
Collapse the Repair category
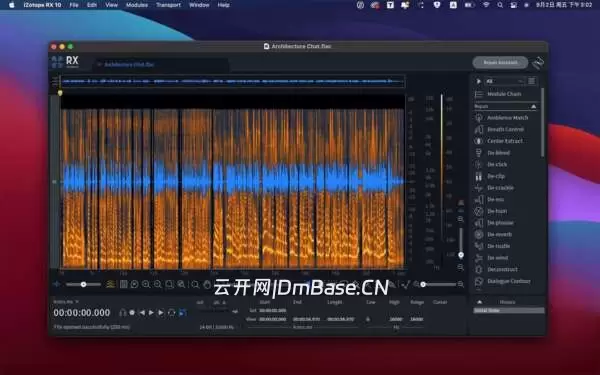tap(533, 106)
